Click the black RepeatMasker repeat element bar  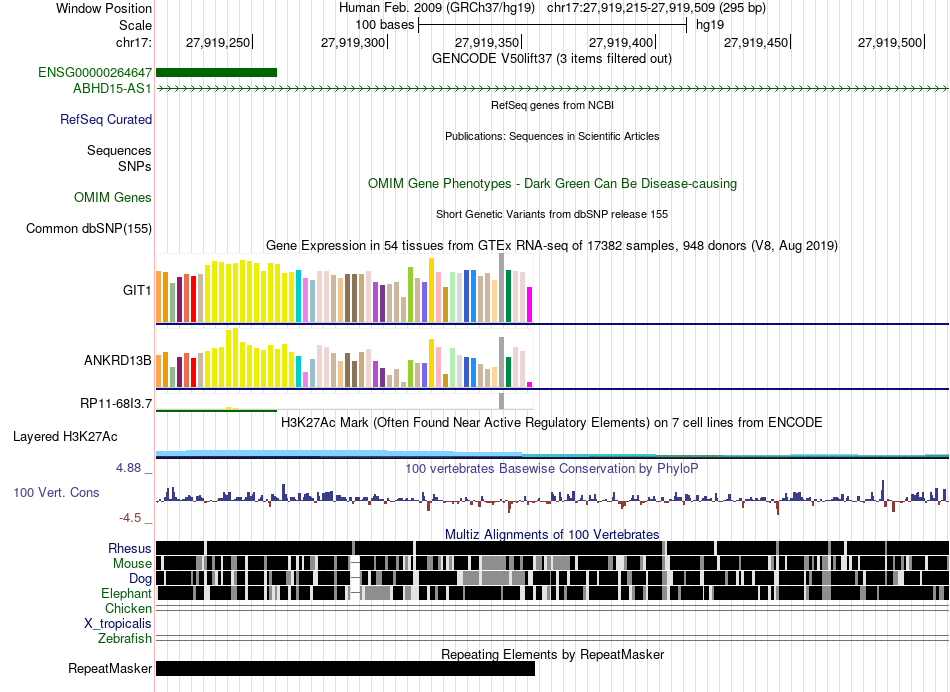[345, 668]
